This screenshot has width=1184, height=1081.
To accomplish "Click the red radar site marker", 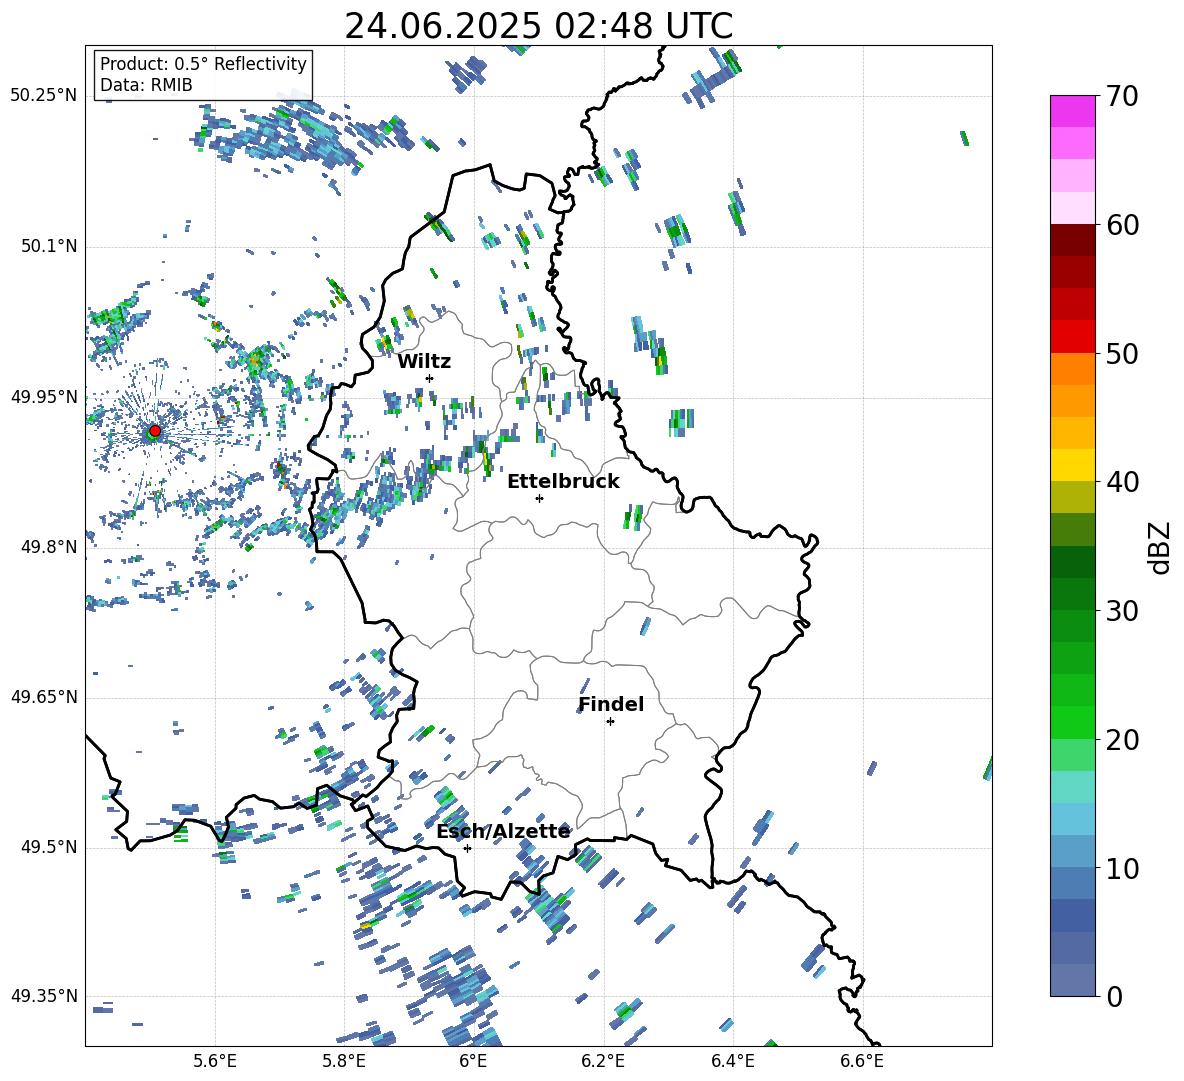I will (x=155, y=431).
